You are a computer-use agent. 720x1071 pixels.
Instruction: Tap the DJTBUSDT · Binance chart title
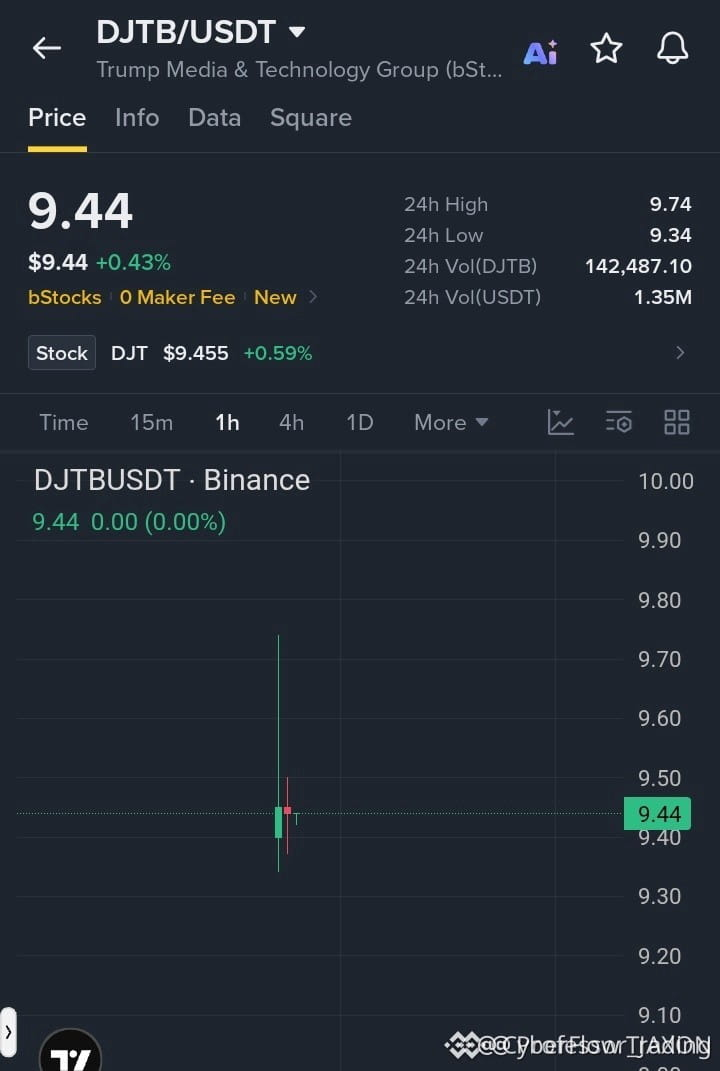(x=172, y=480)
